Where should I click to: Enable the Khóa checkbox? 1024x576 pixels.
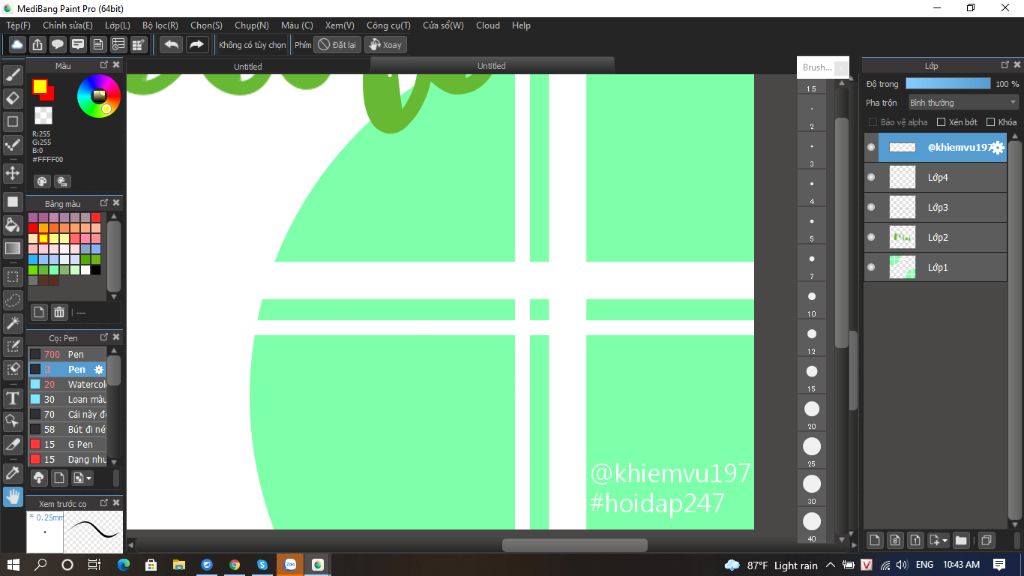pos(991,122)
